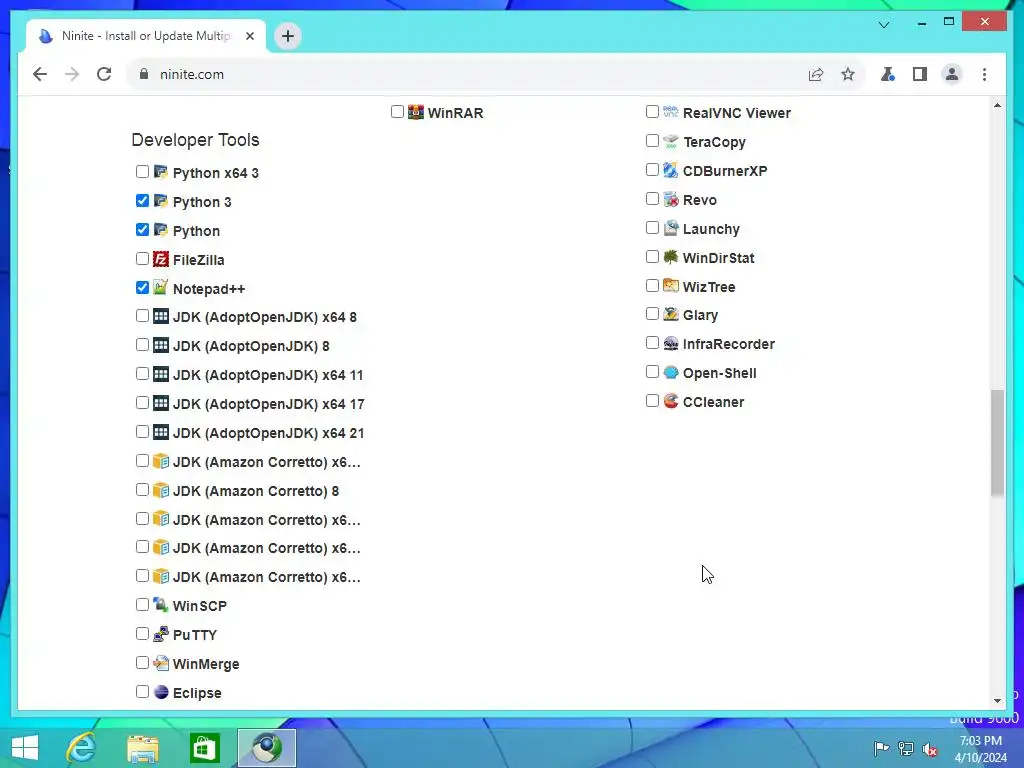The image size is (1024, 768).
Task: Click the scrollbar down arrow
Action: [997, 701]
